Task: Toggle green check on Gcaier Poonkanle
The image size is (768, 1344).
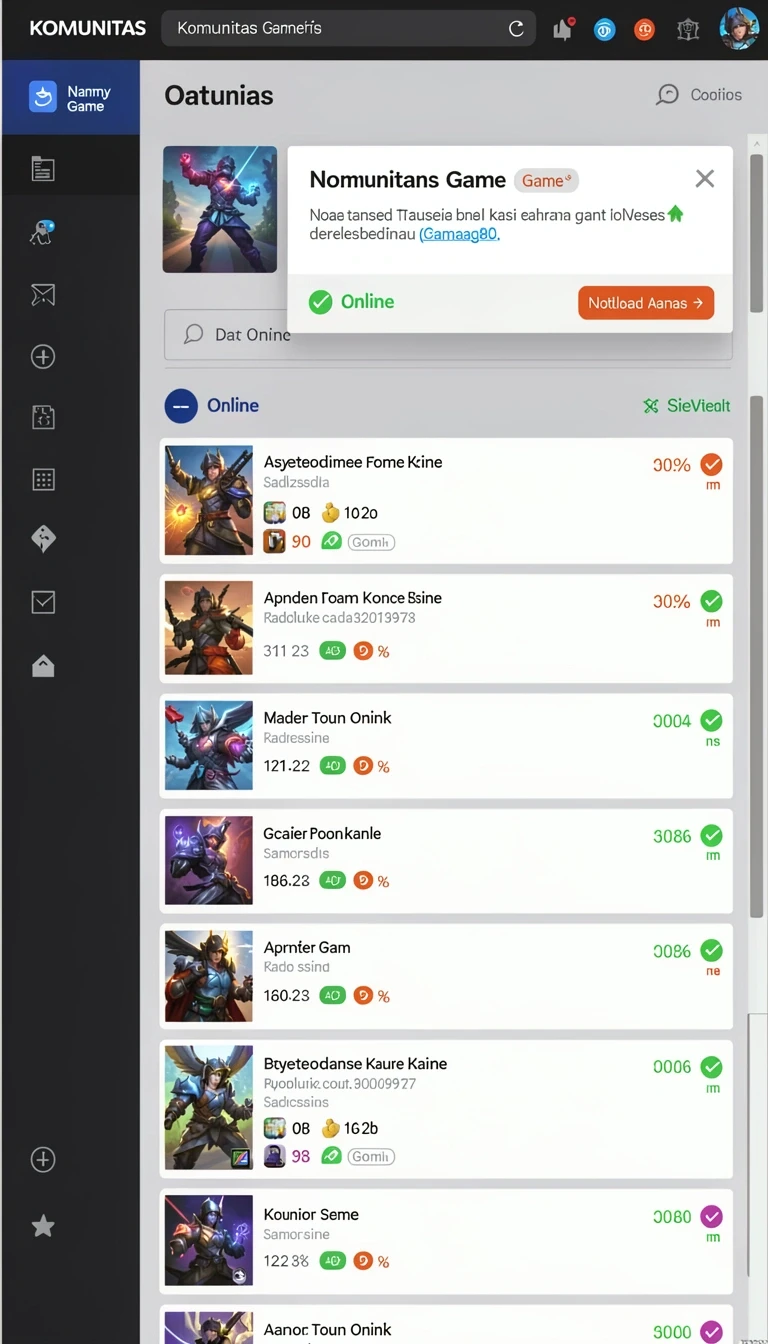Action: [712, 835]
